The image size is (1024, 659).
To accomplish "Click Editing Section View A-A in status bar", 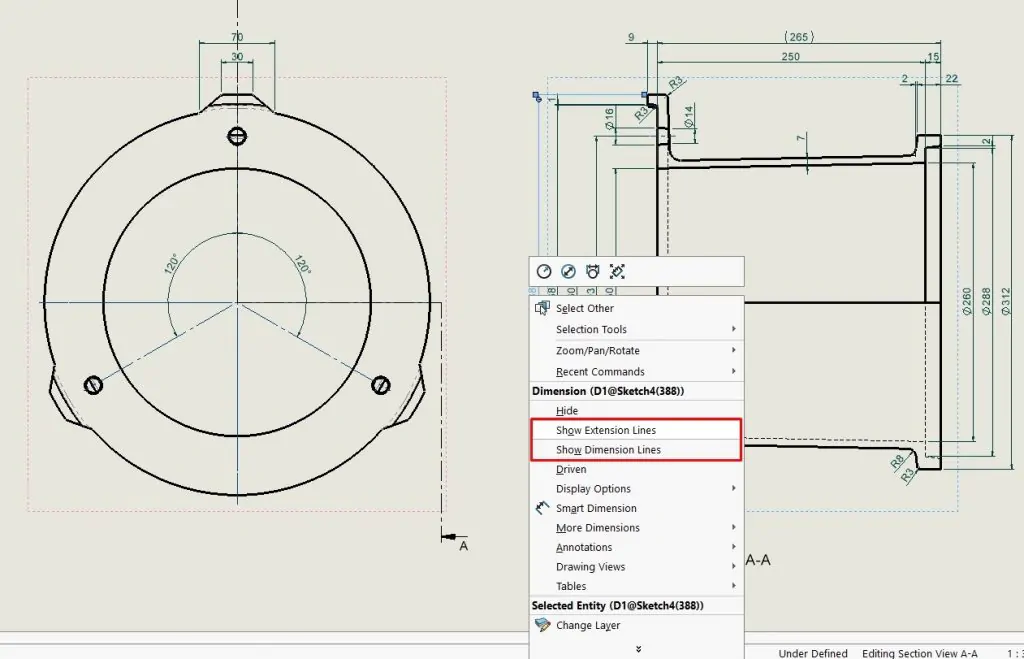I will (x=920, y=653).
